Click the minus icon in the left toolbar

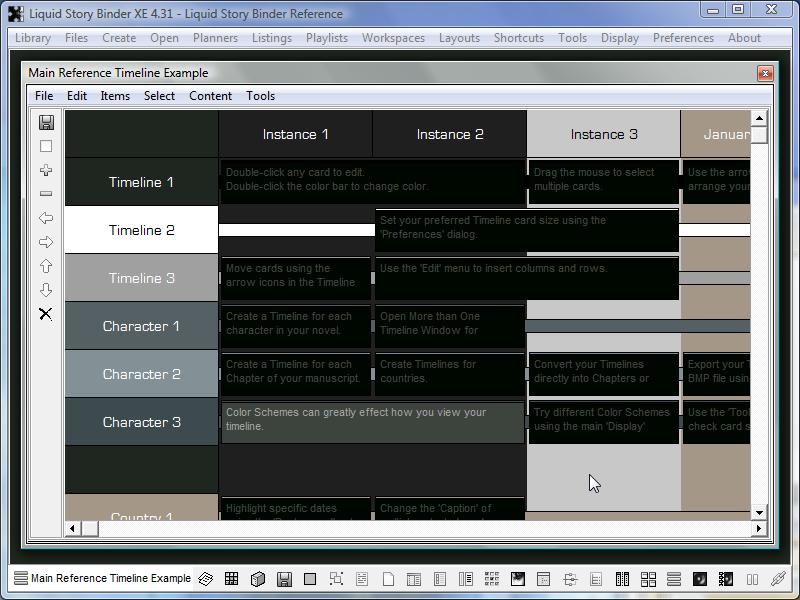click(46, 194)
